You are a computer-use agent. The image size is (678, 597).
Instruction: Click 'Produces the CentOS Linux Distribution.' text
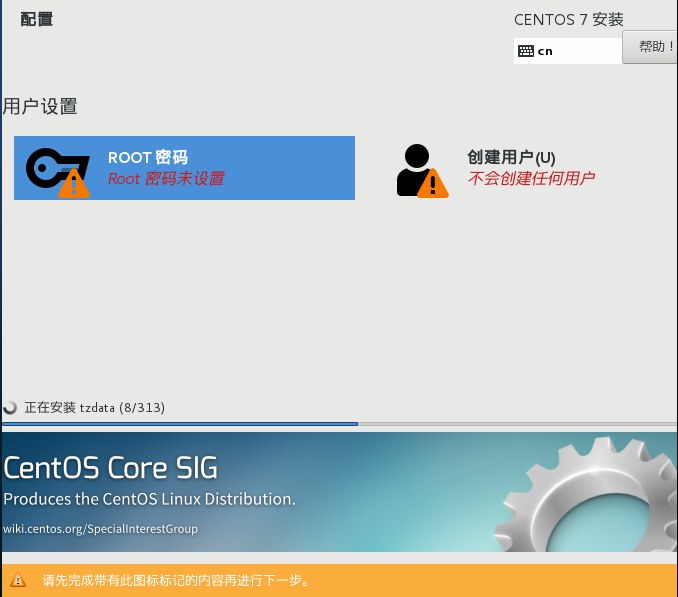pyautogui.click(x=150, y=499)
